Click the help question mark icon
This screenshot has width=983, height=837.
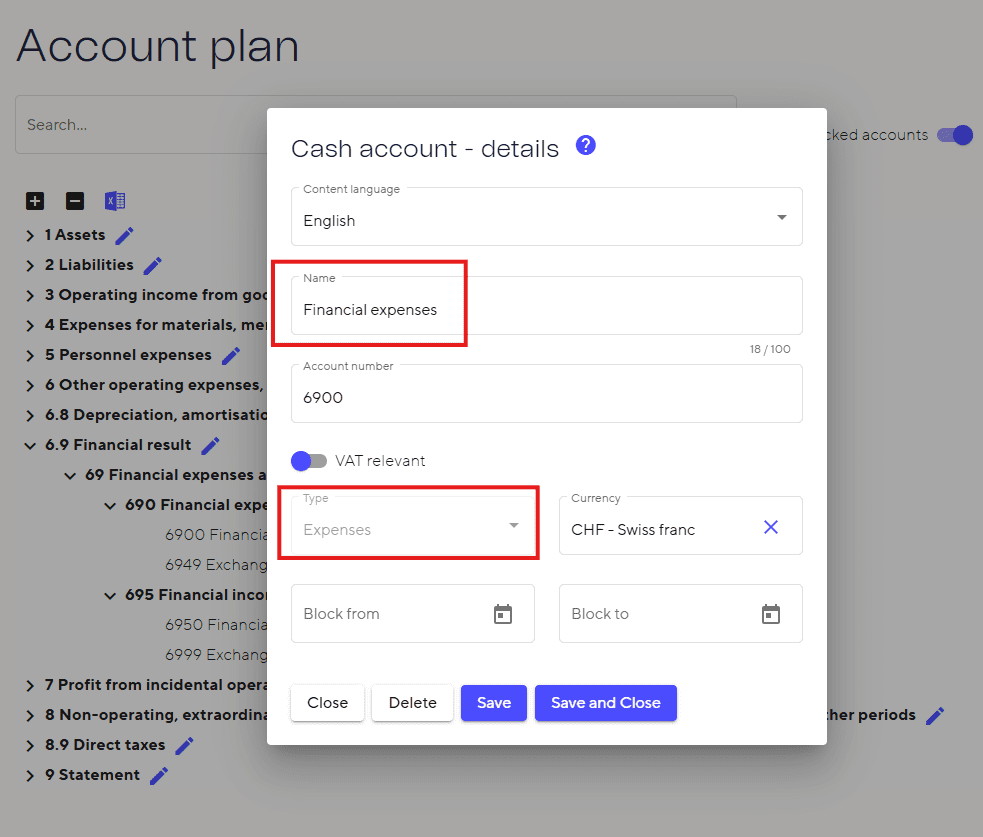pos(586,146)
